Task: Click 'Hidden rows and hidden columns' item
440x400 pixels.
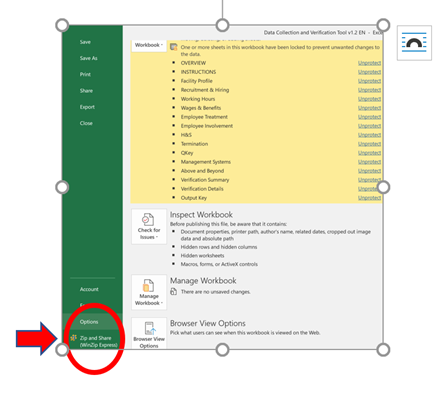Action: tap(219, 247)
